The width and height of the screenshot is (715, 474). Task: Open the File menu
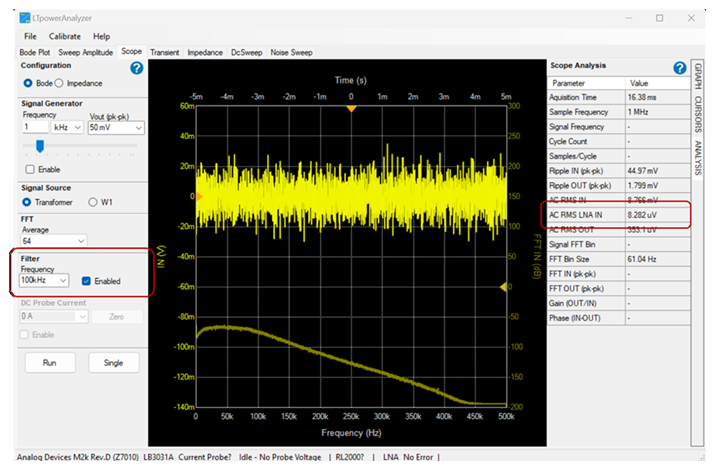point(30,36)
